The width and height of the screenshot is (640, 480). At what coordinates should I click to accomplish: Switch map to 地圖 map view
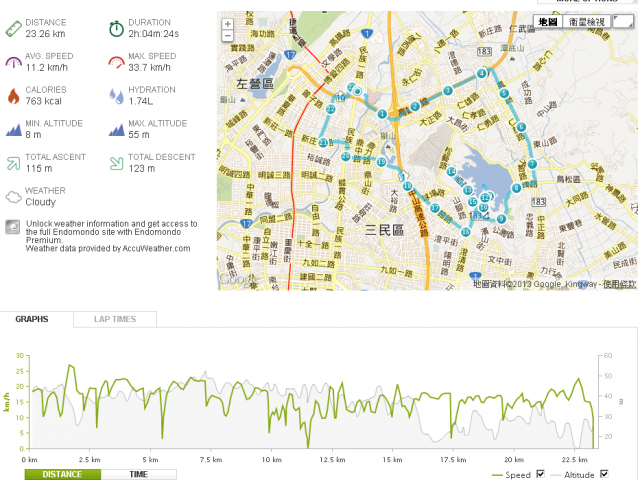click(x=548, y=22)
